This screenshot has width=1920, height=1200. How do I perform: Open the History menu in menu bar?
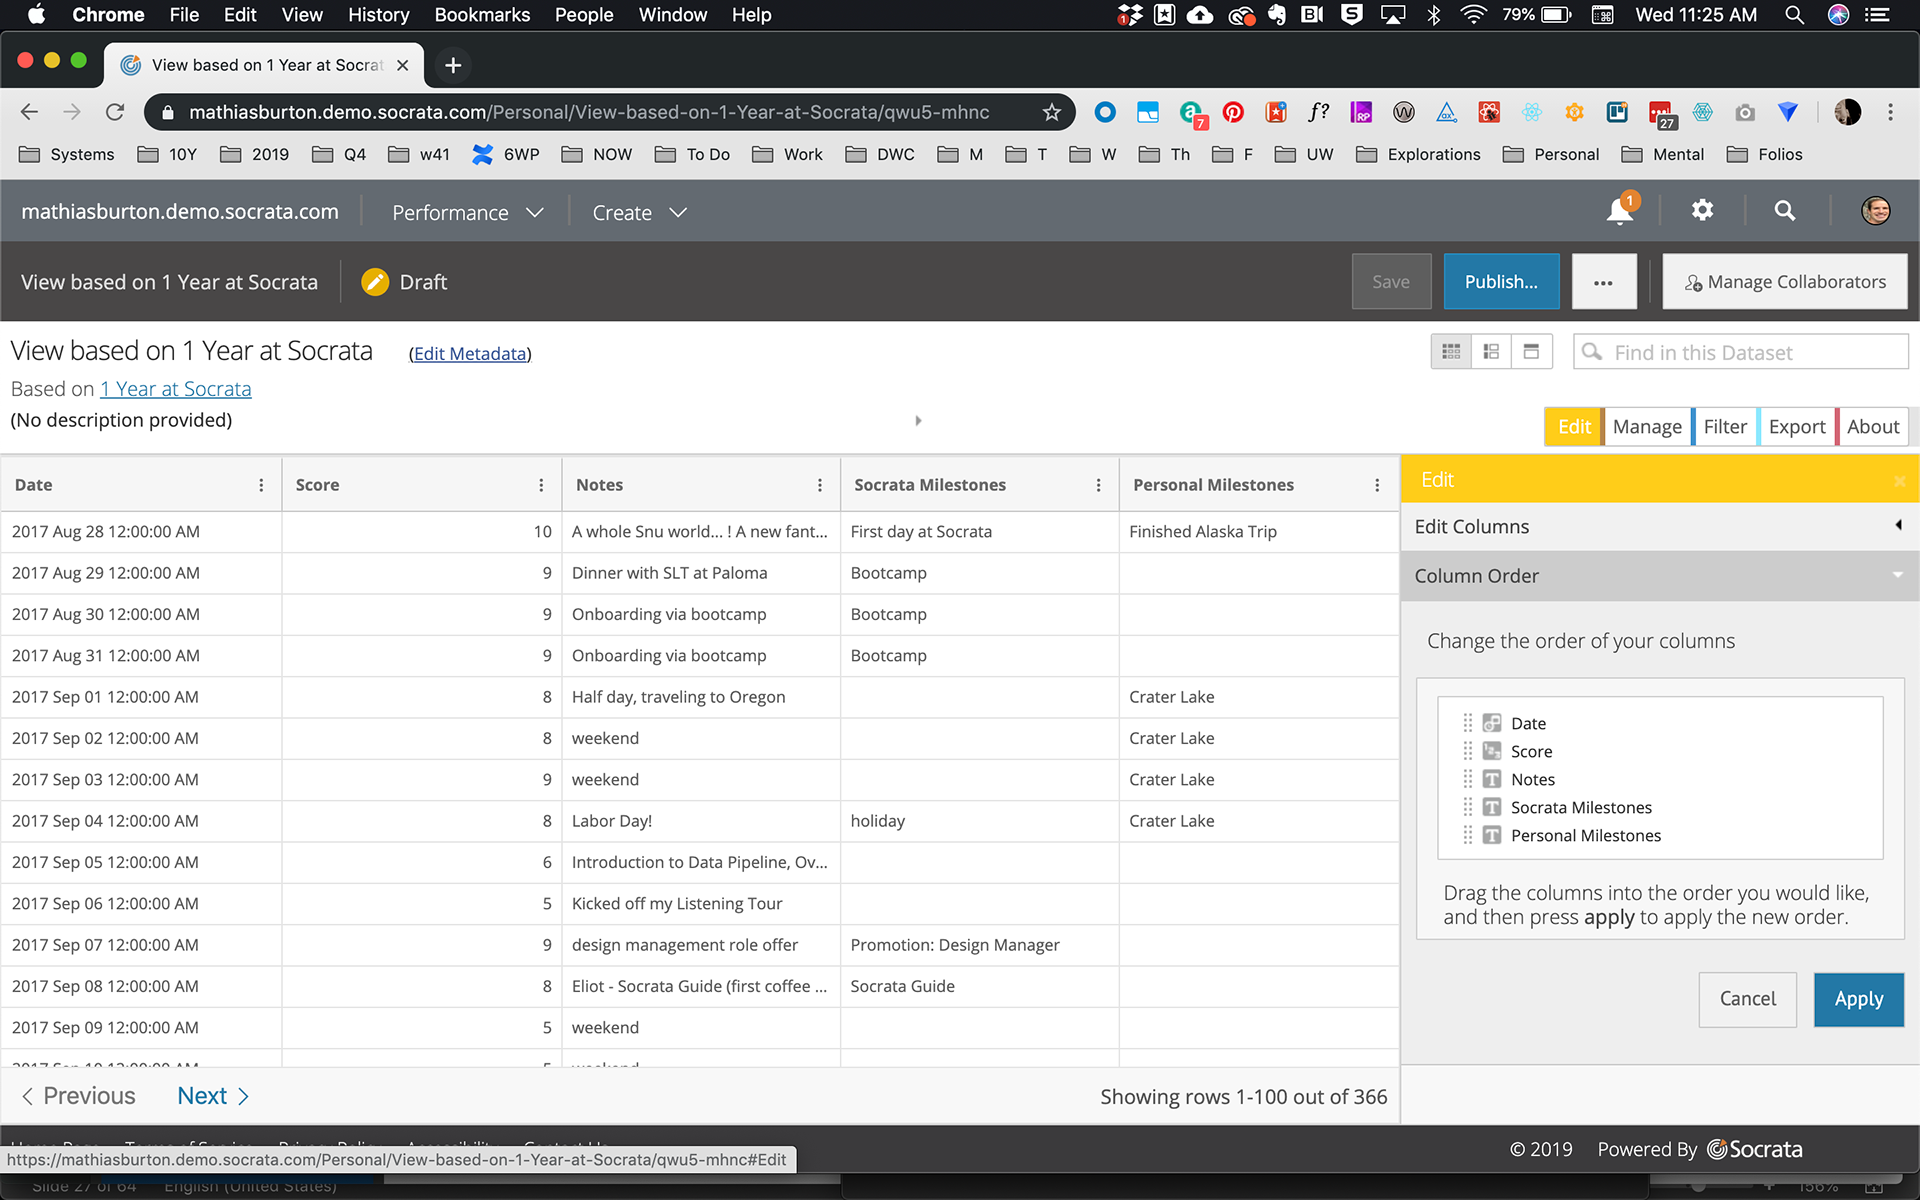378,15
